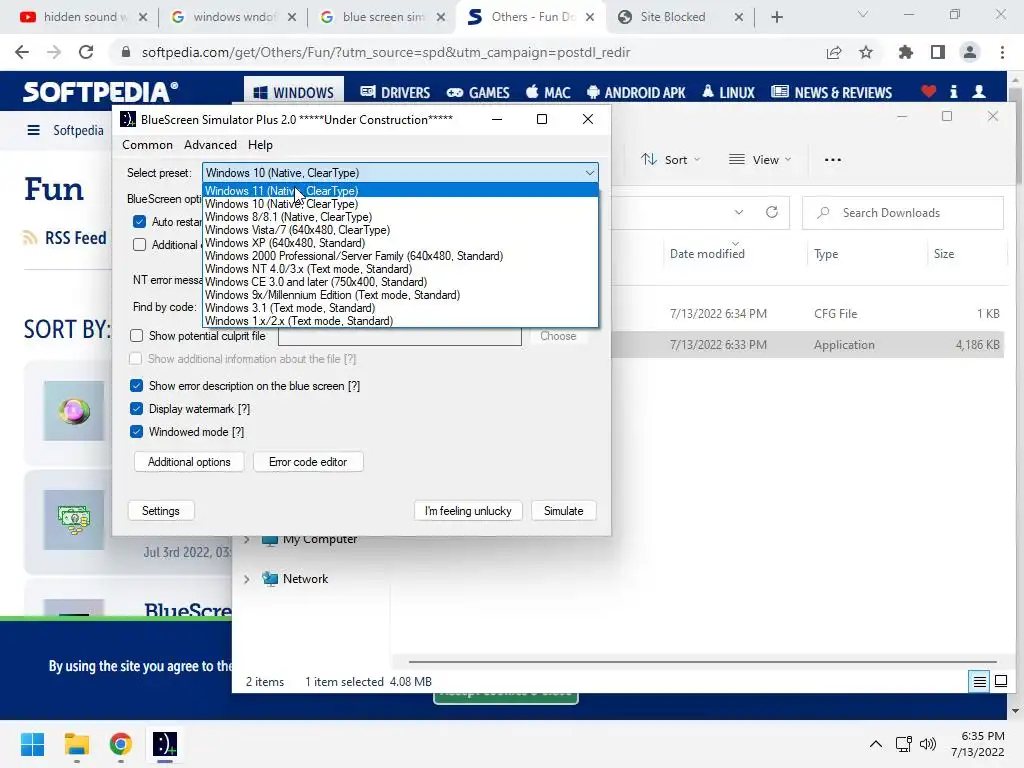Screen dimensions: 1024x768
Task: Choose Windows 8/8.1 (Native, ClearType) preset
Action: click(x=400, y=217)
